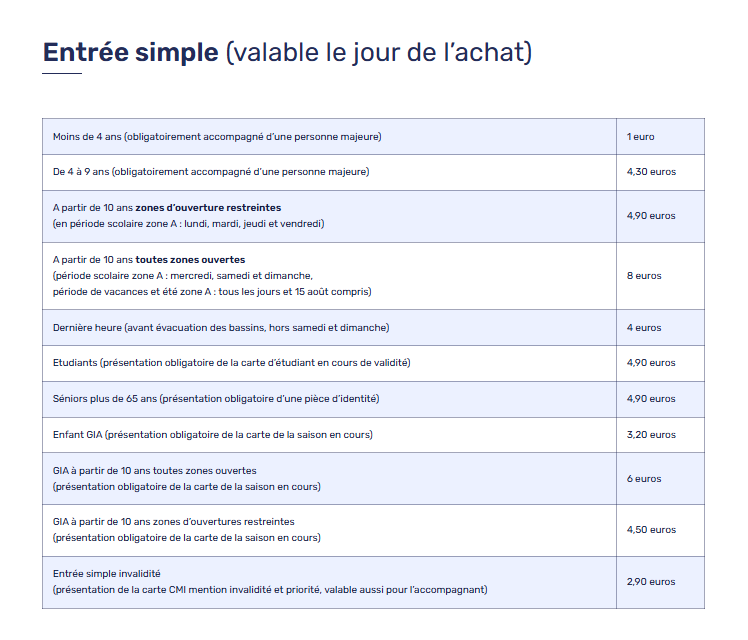This screenshot has height=640, width=748.
Task: Select the "Moins de 4 ans" row text
Action: point(217,136)
